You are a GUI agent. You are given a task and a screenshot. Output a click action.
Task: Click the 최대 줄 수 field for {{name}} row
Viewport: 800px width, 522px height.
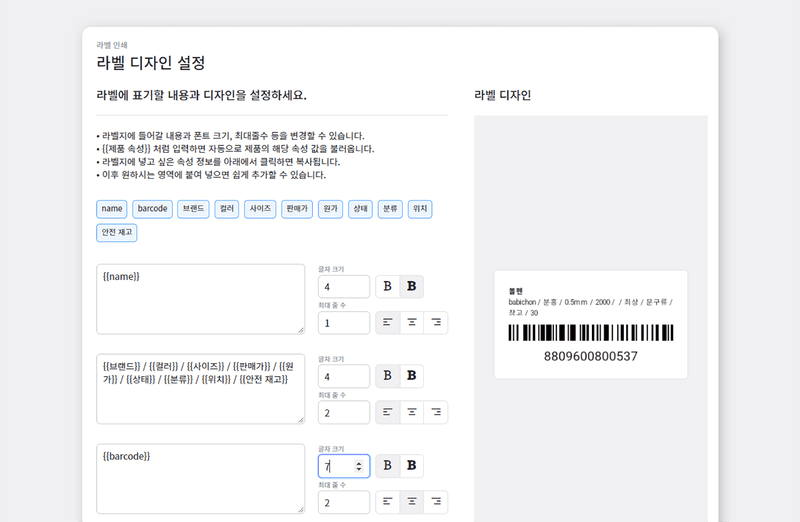click(343, 323)
